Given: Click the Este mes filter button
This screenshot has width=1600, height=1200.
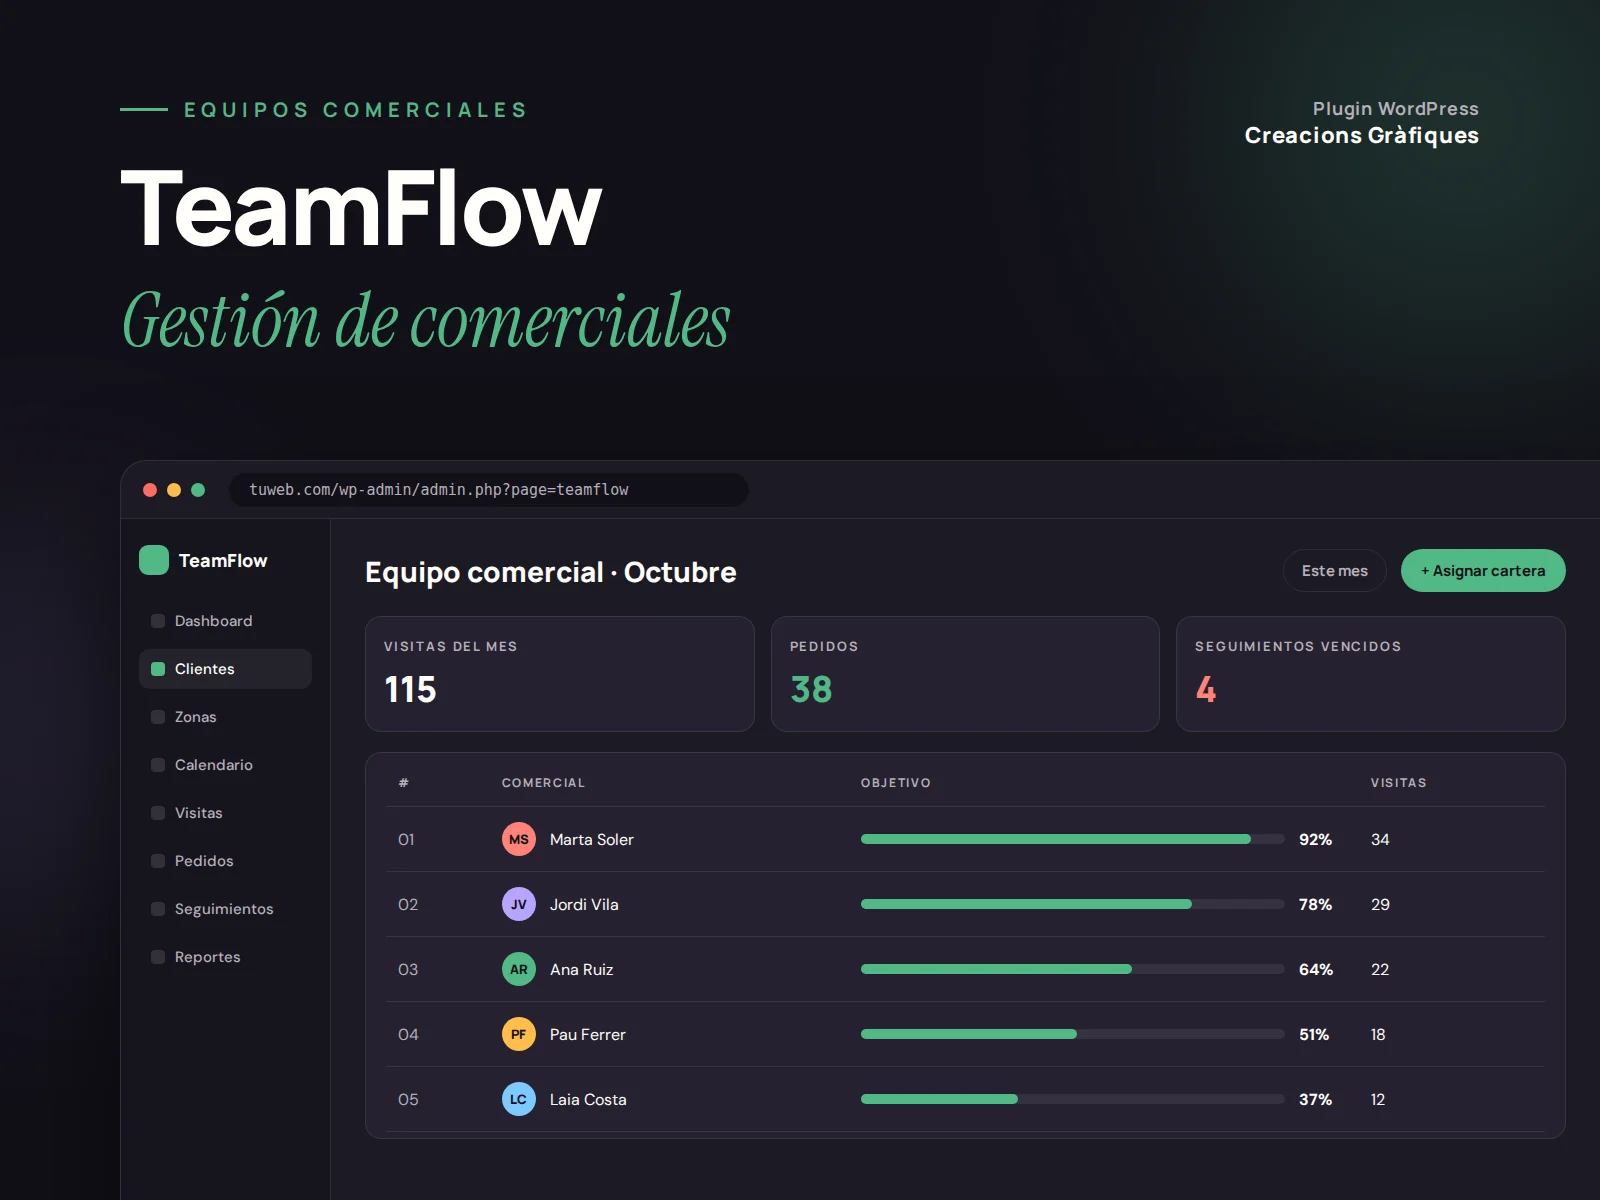Looking at the screenshot, I should [x=1335, y=570].
